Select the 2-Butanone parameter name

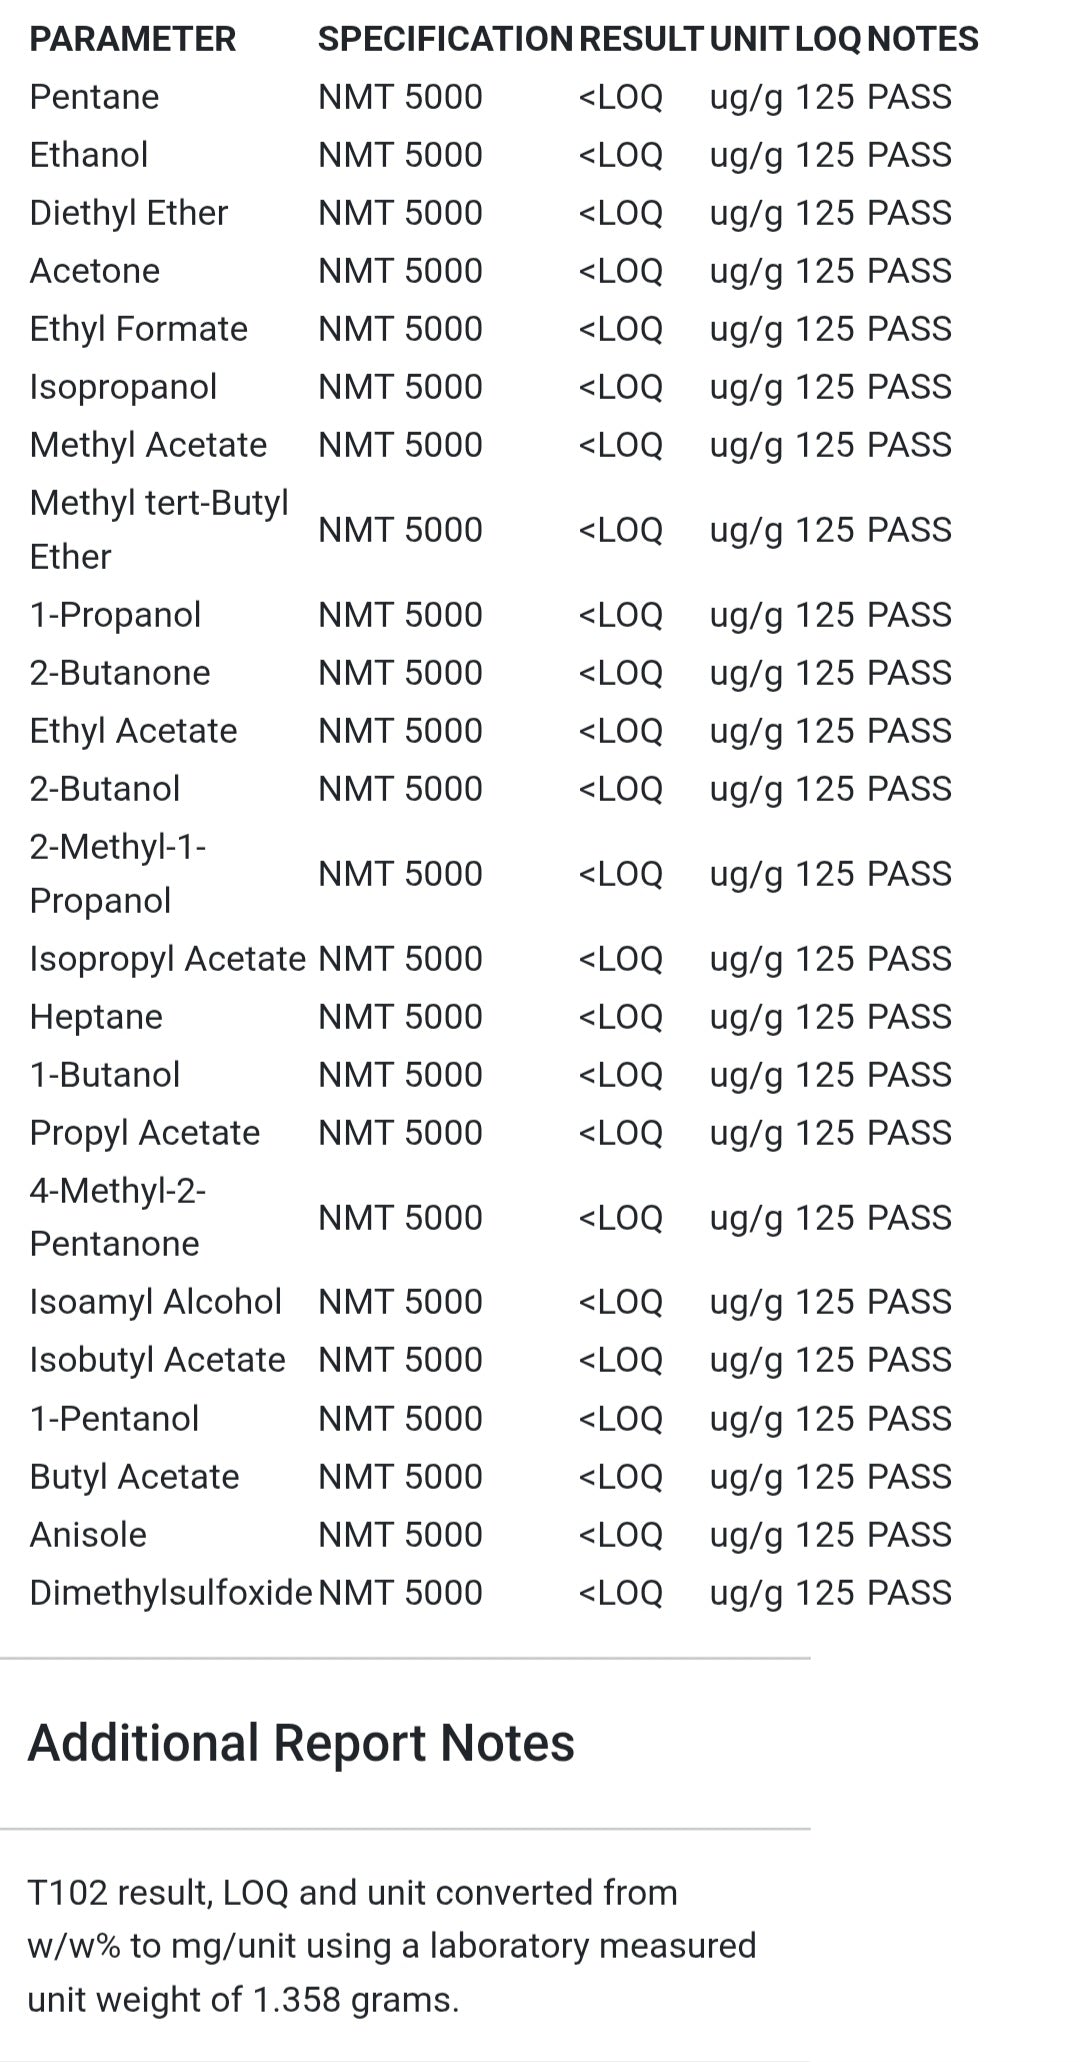click(x=120, y=673)
